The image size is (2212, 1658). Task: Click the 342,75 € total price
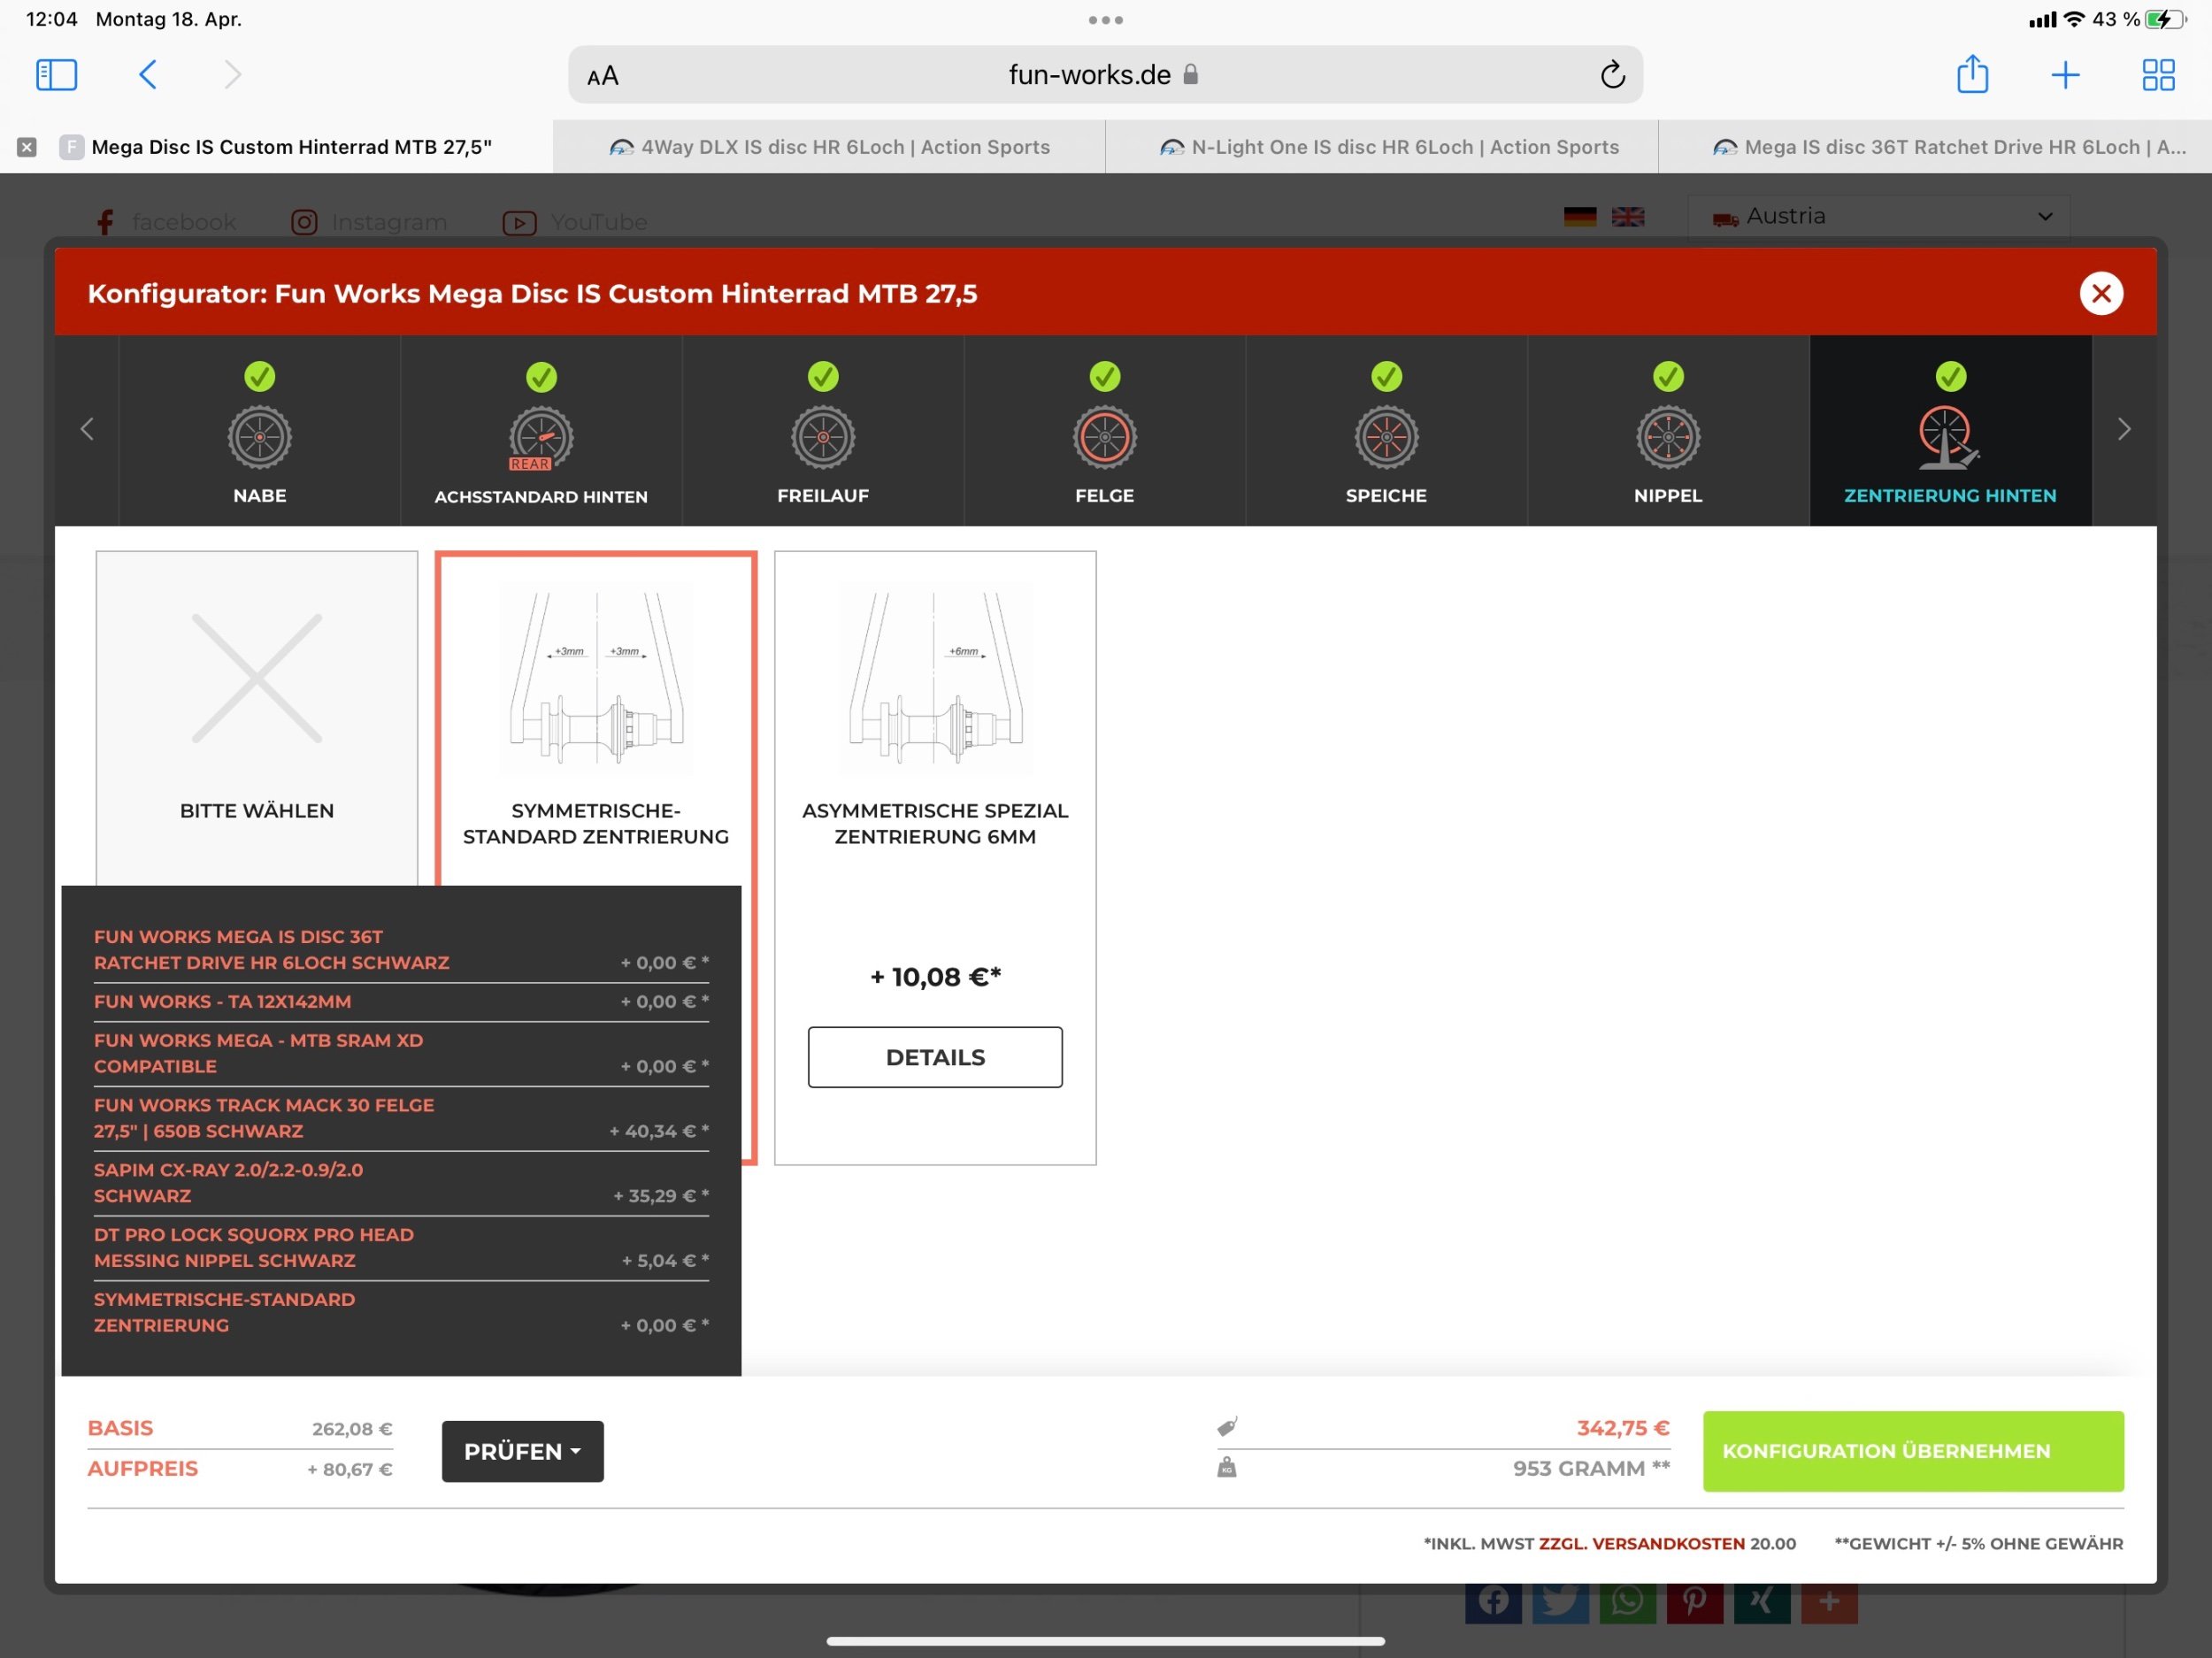(x=1623, y=1428)
